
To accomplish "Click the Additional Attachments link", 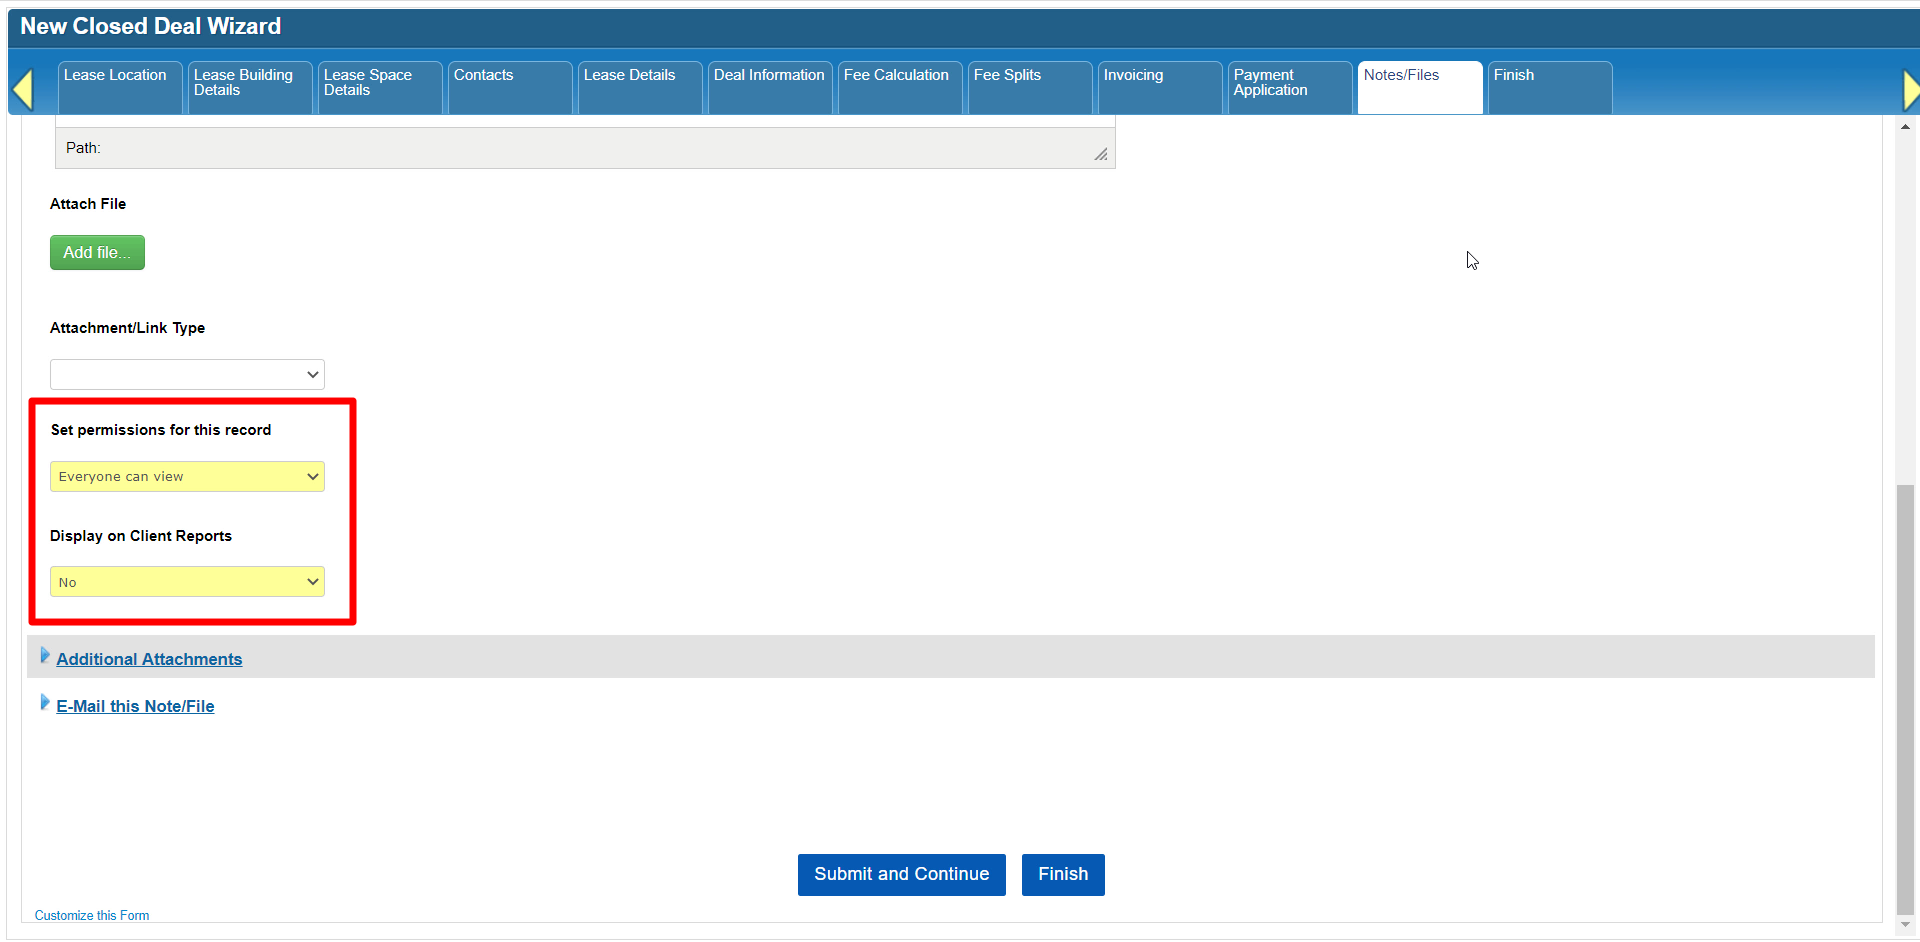I will point(149,660).
